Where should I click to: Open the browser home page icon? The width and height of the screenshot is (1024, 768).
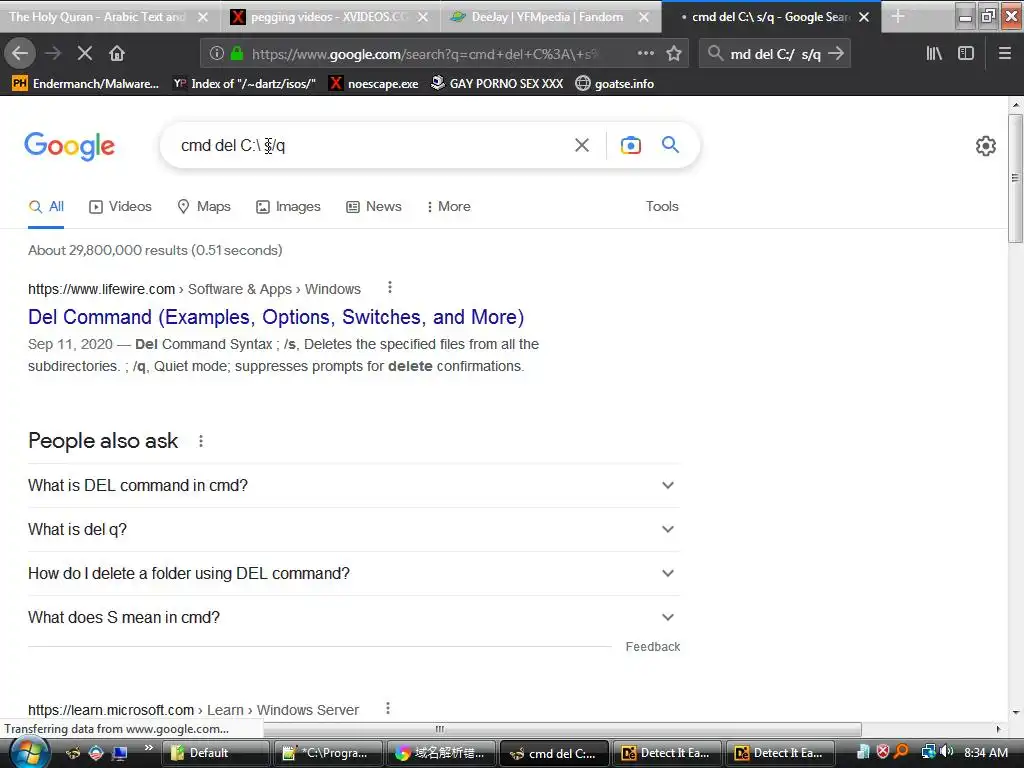point(117,53)
